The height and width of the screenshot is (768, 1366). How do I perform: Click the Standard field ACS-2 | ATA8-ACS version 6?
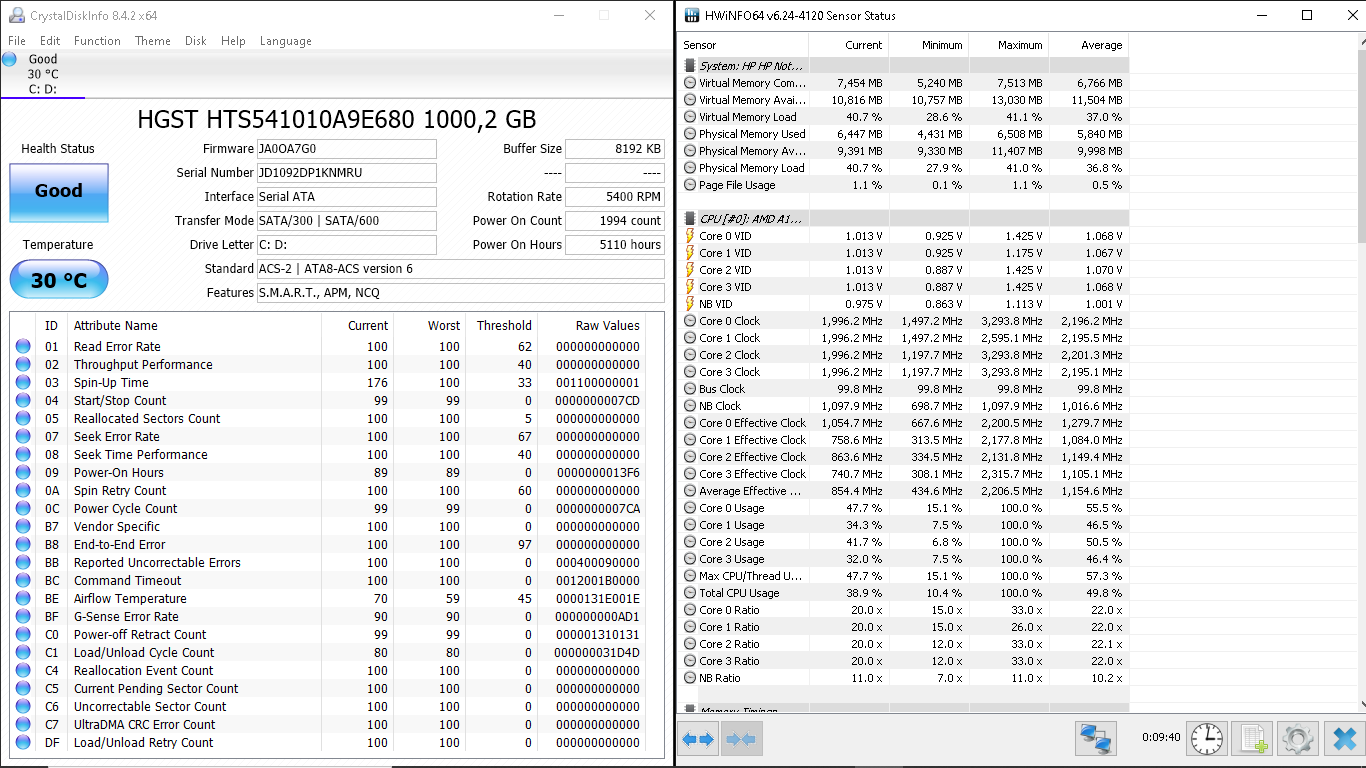pos(461,269)
